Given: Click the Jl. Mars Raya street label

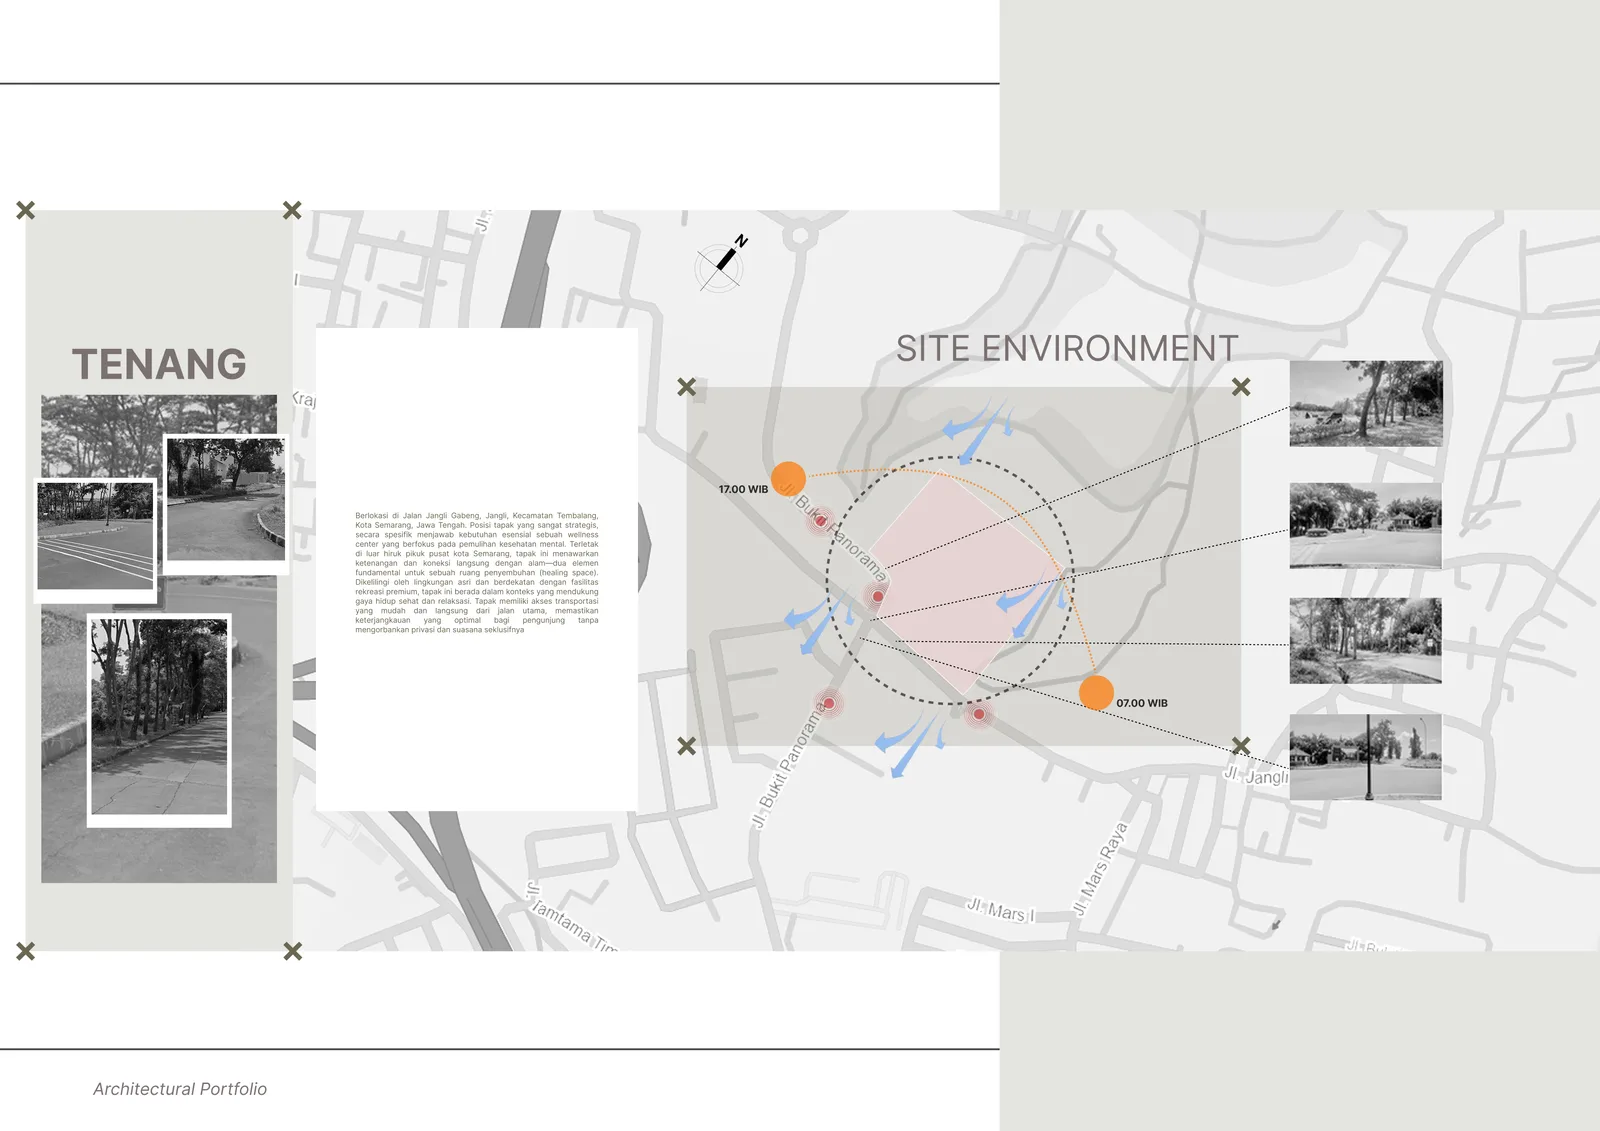Looking at the screenshot, I should (1101, 868).
